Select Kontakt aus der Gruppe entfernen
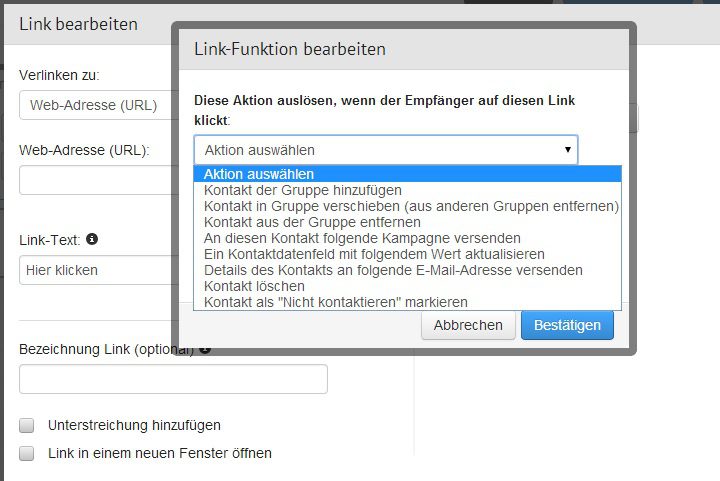 [312, 222]
